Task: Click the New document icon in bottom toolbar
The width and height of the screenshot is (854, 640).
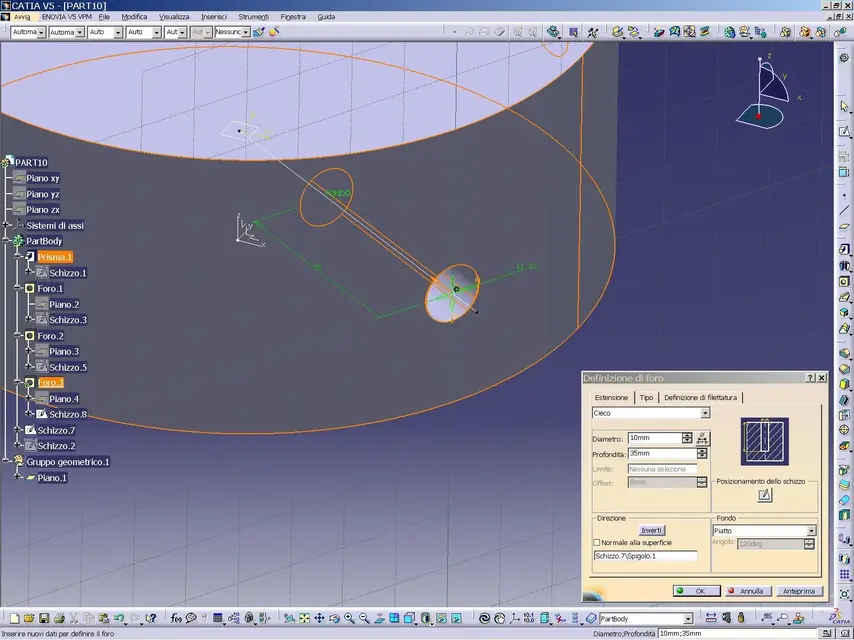Action: pyautogui.click(x=15, y=618)
